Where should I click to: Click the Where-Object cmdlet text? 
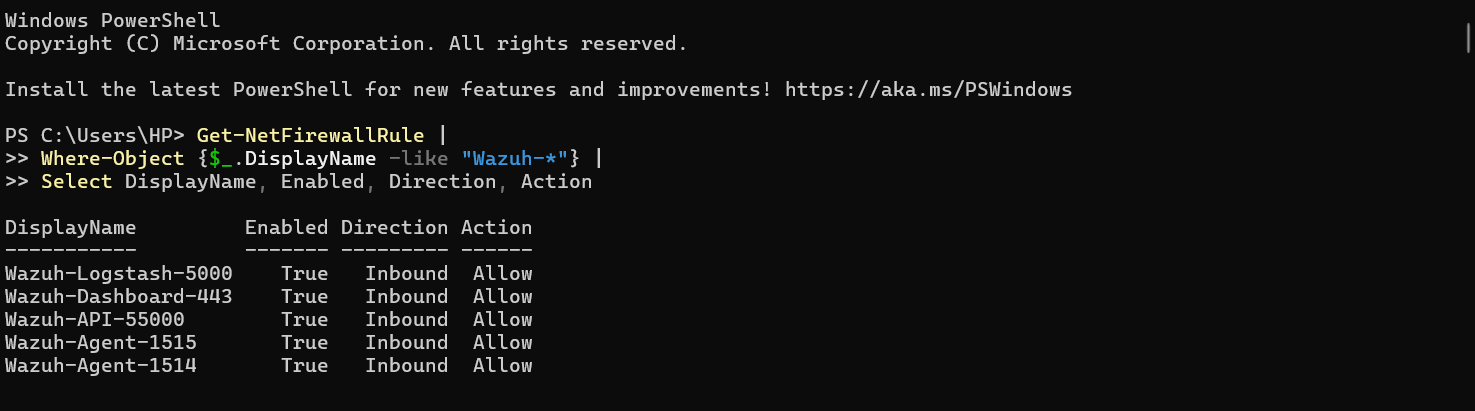pos(112,159)
